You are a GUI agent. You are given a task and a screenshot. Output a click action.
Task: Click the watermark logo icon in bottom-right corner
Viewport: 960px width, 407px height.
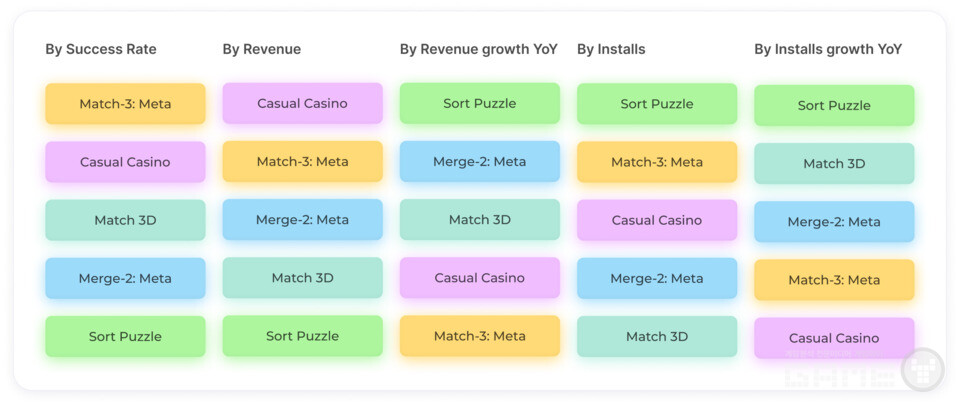point(922,368)
